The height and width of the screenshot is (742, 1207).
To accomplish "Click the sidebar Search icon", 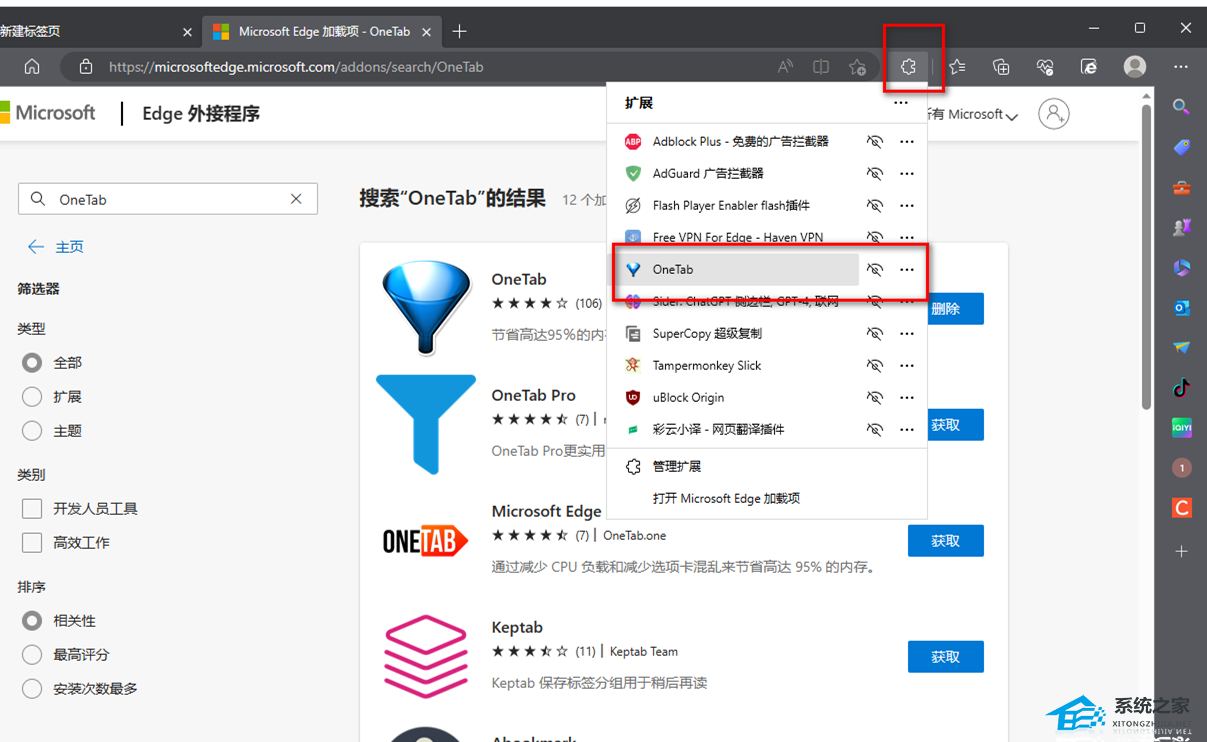I will pos(1181,107).
